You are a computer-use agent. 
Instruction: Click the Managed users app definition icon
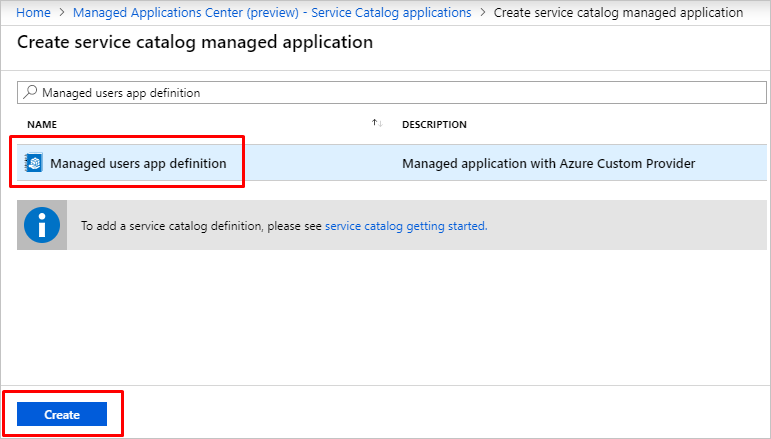click(34, 163)
